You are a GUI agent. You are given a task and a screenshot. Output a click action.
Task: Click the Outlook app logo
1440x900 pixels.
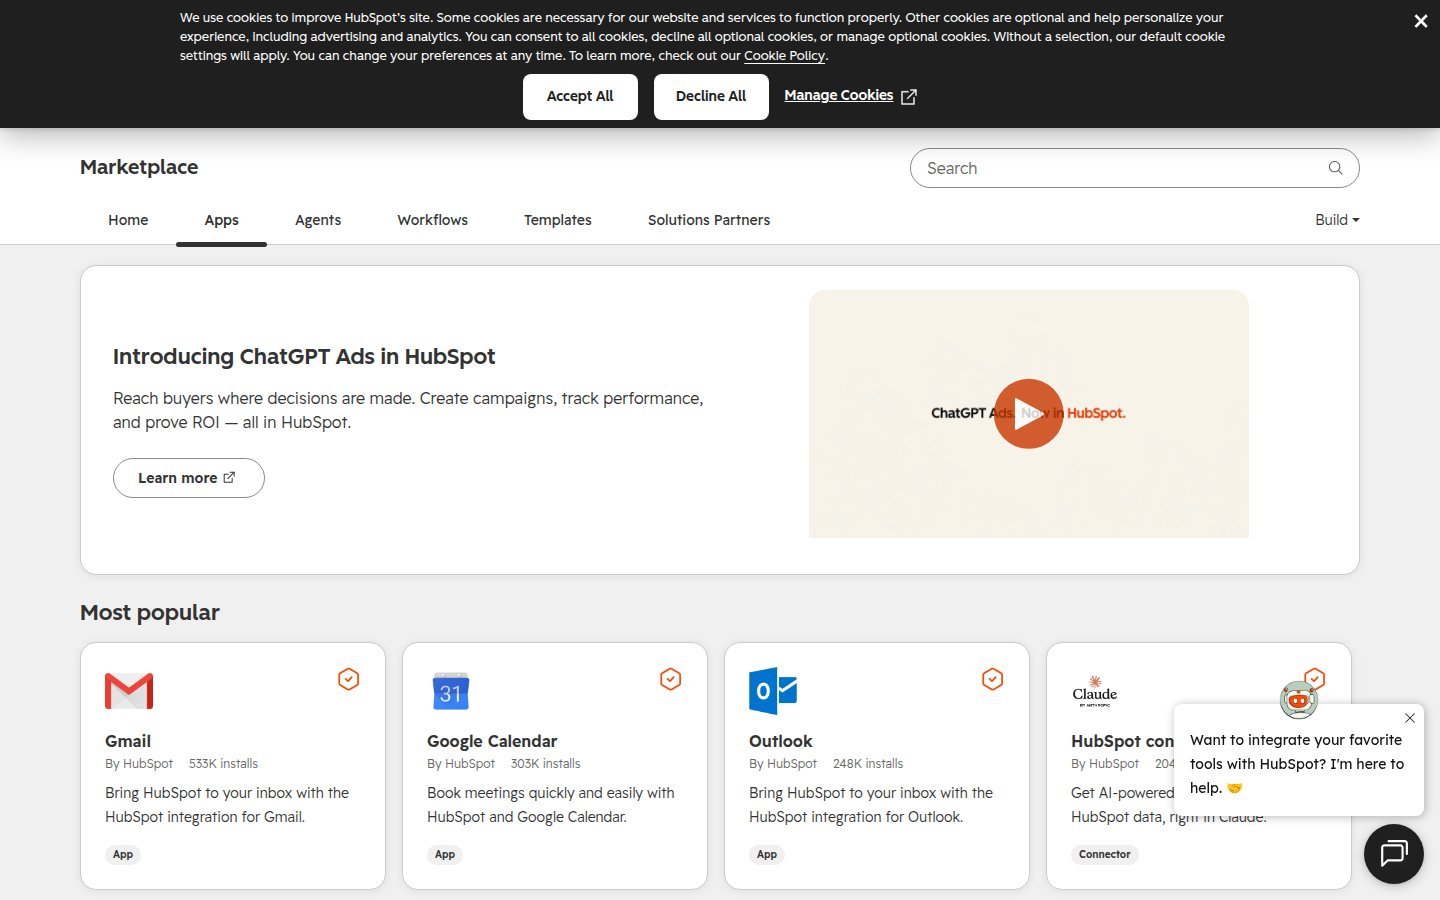tap(773, 691)
